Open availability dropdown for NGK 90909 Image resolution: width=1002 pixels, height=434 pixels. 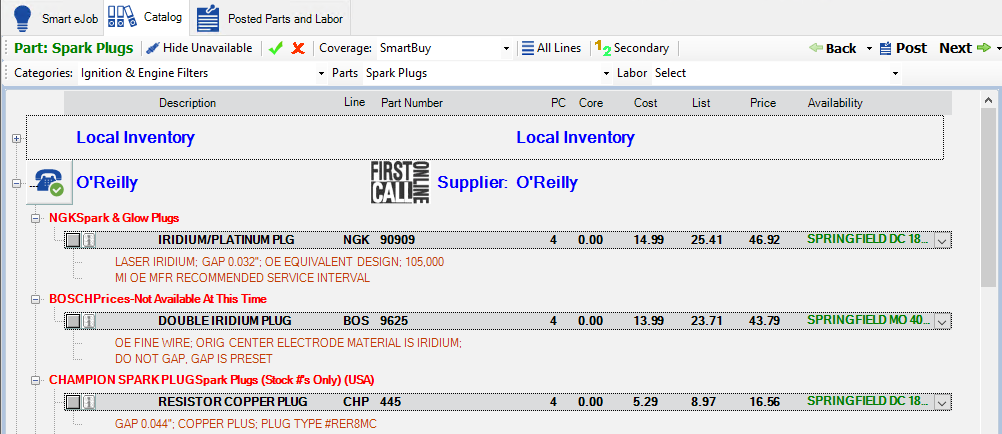(942, 240)
